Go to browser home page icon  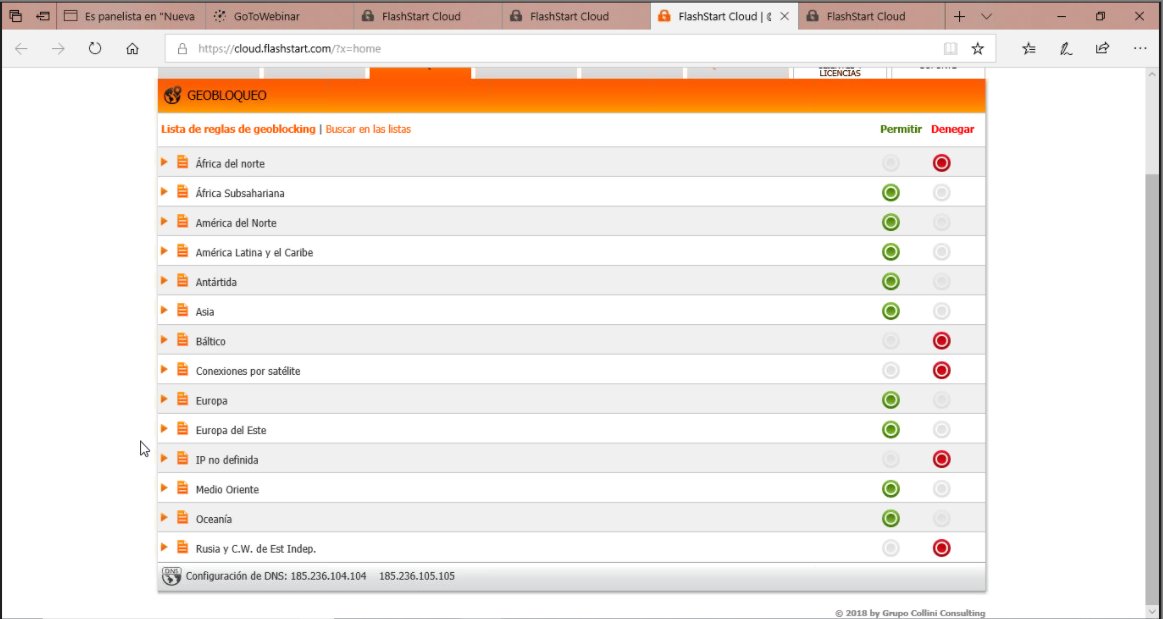[x=132, y=49]
